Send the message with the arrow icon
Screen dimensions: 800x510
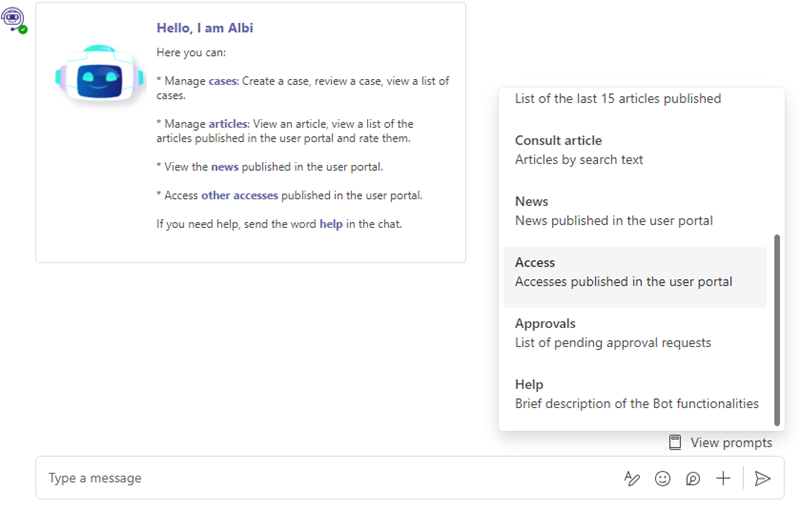(x=762, y=478)
